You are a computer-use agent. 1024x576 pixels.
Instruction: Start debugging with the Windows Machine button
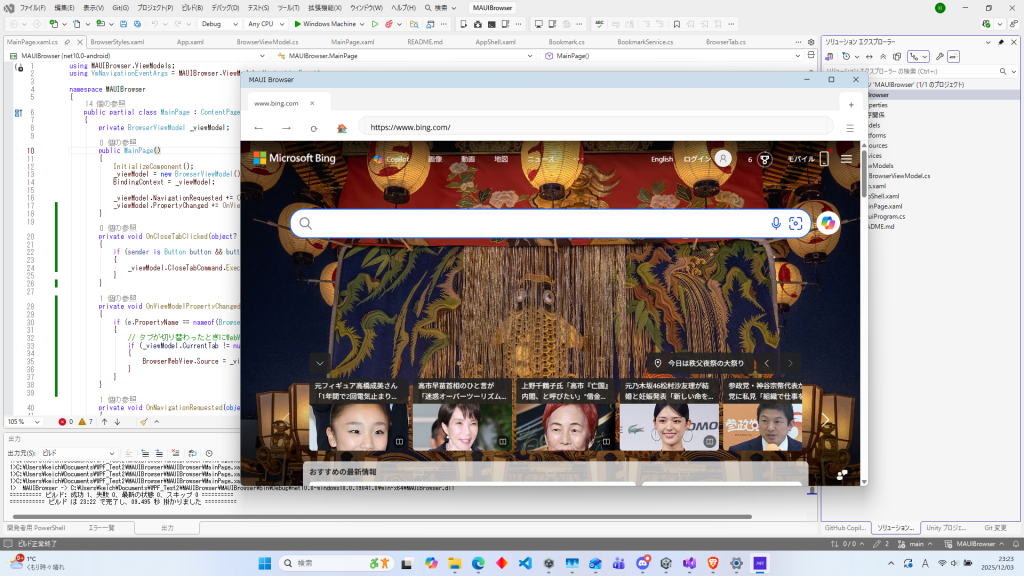tap(324, 23)
